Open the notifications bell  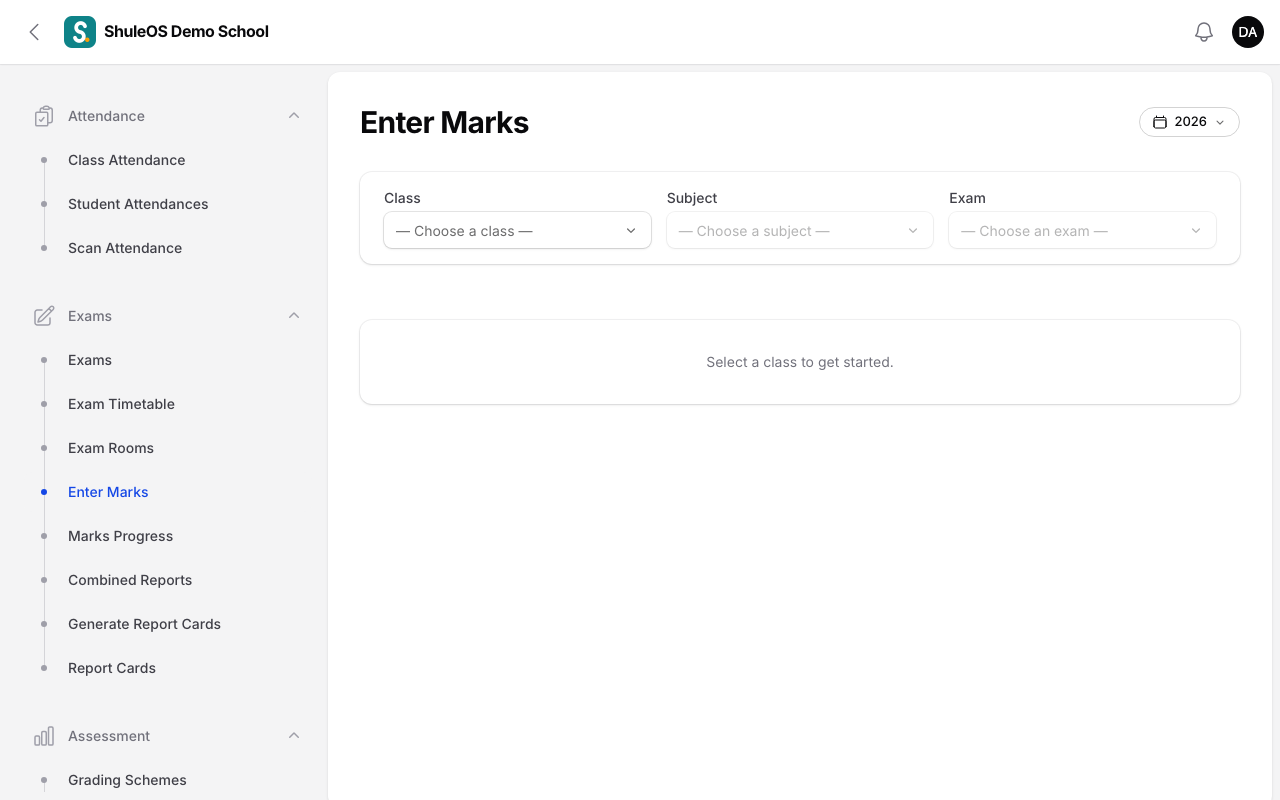[x=1204, y=32]
